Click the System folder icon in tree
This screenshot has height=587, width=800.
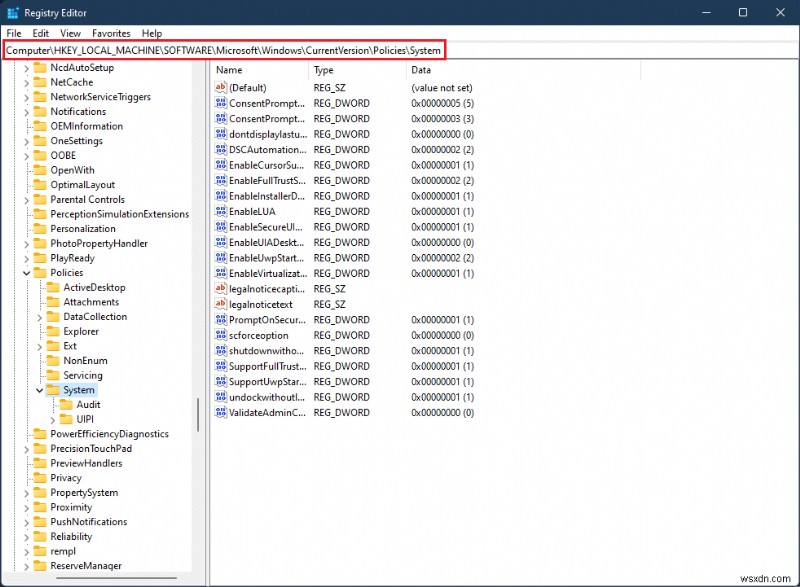53,390
